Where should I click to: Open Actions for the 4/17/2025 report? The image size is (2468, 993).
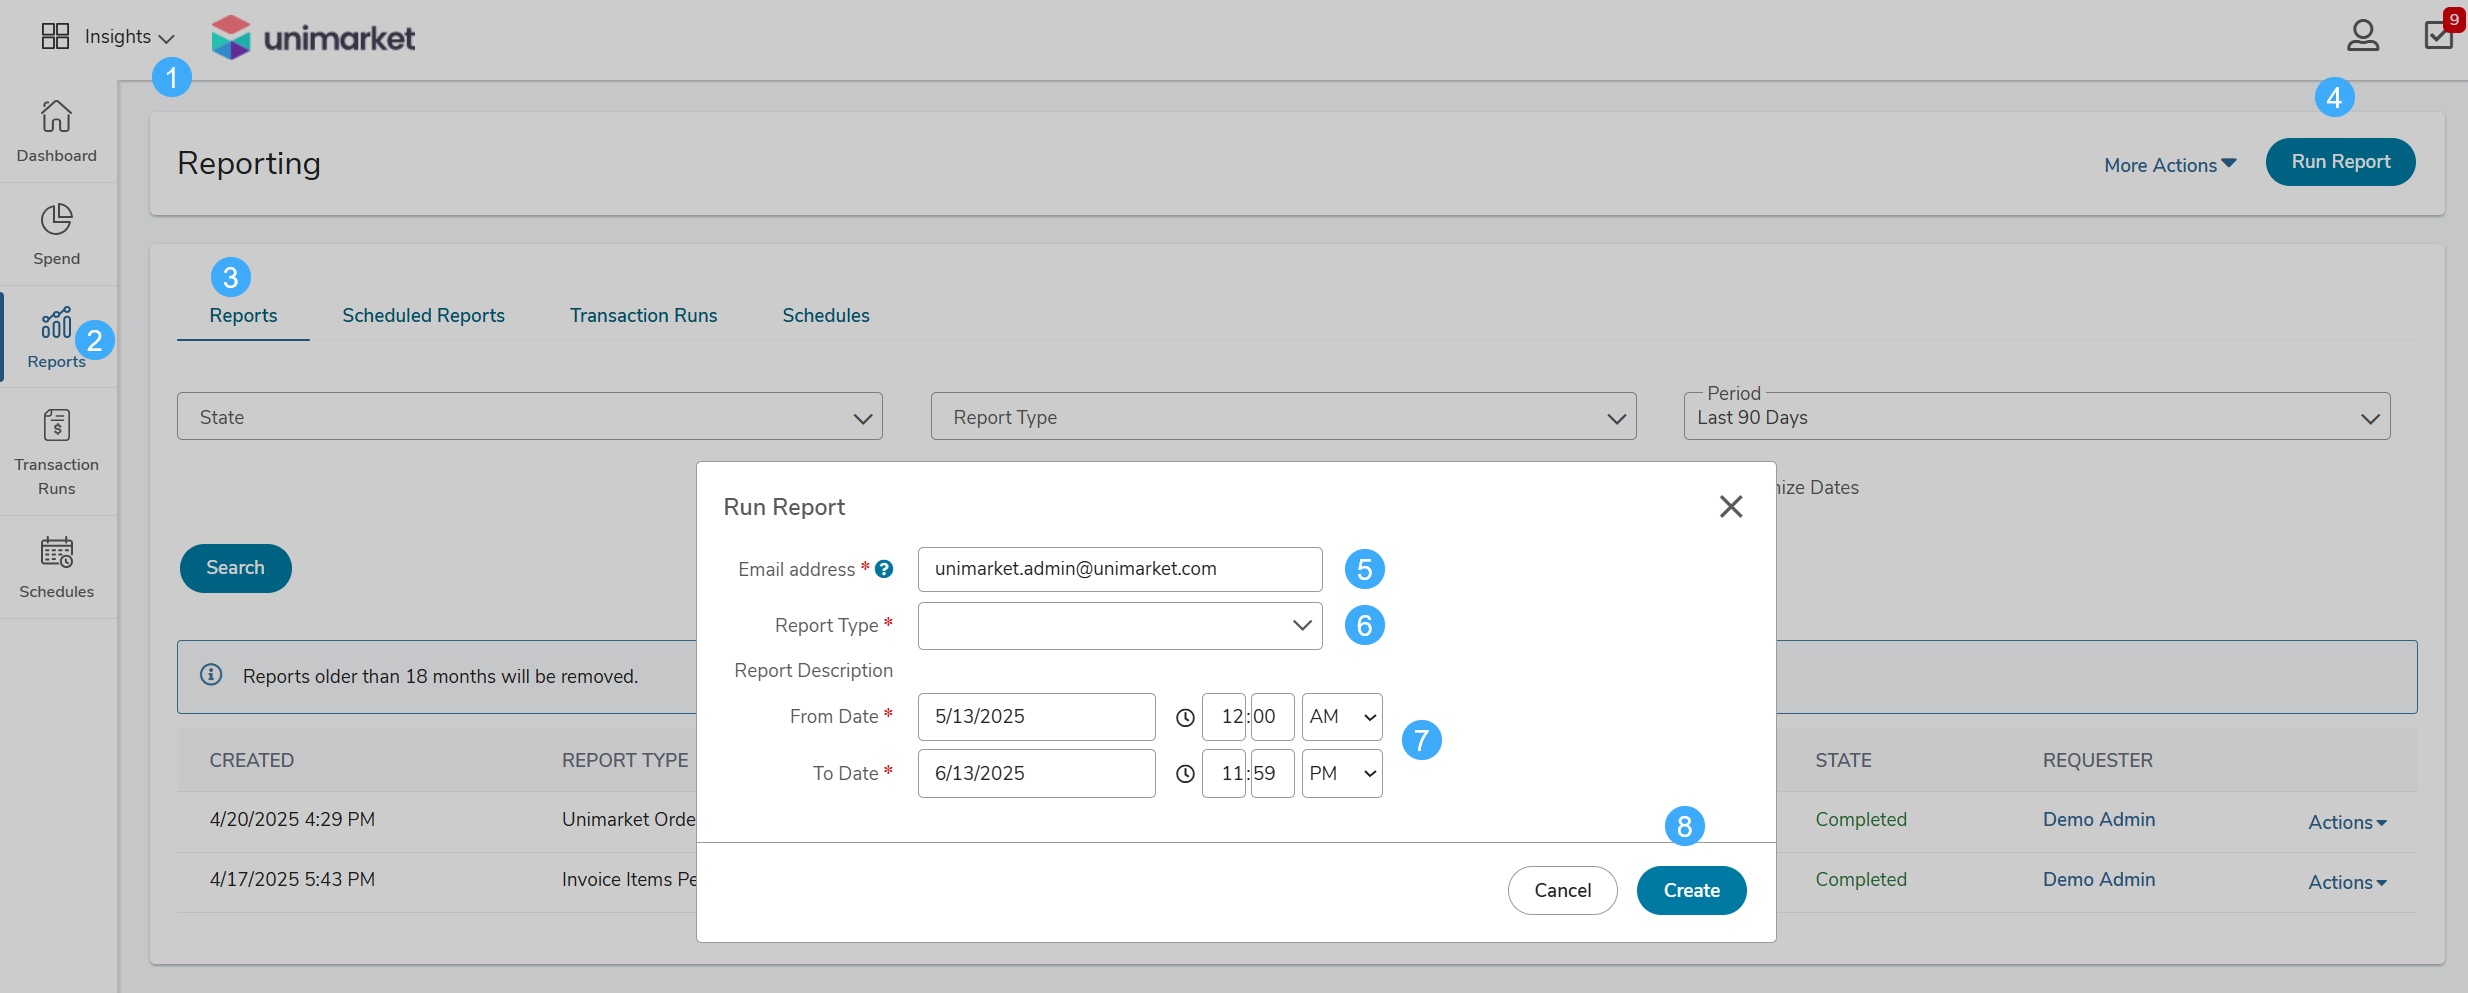2347,882
